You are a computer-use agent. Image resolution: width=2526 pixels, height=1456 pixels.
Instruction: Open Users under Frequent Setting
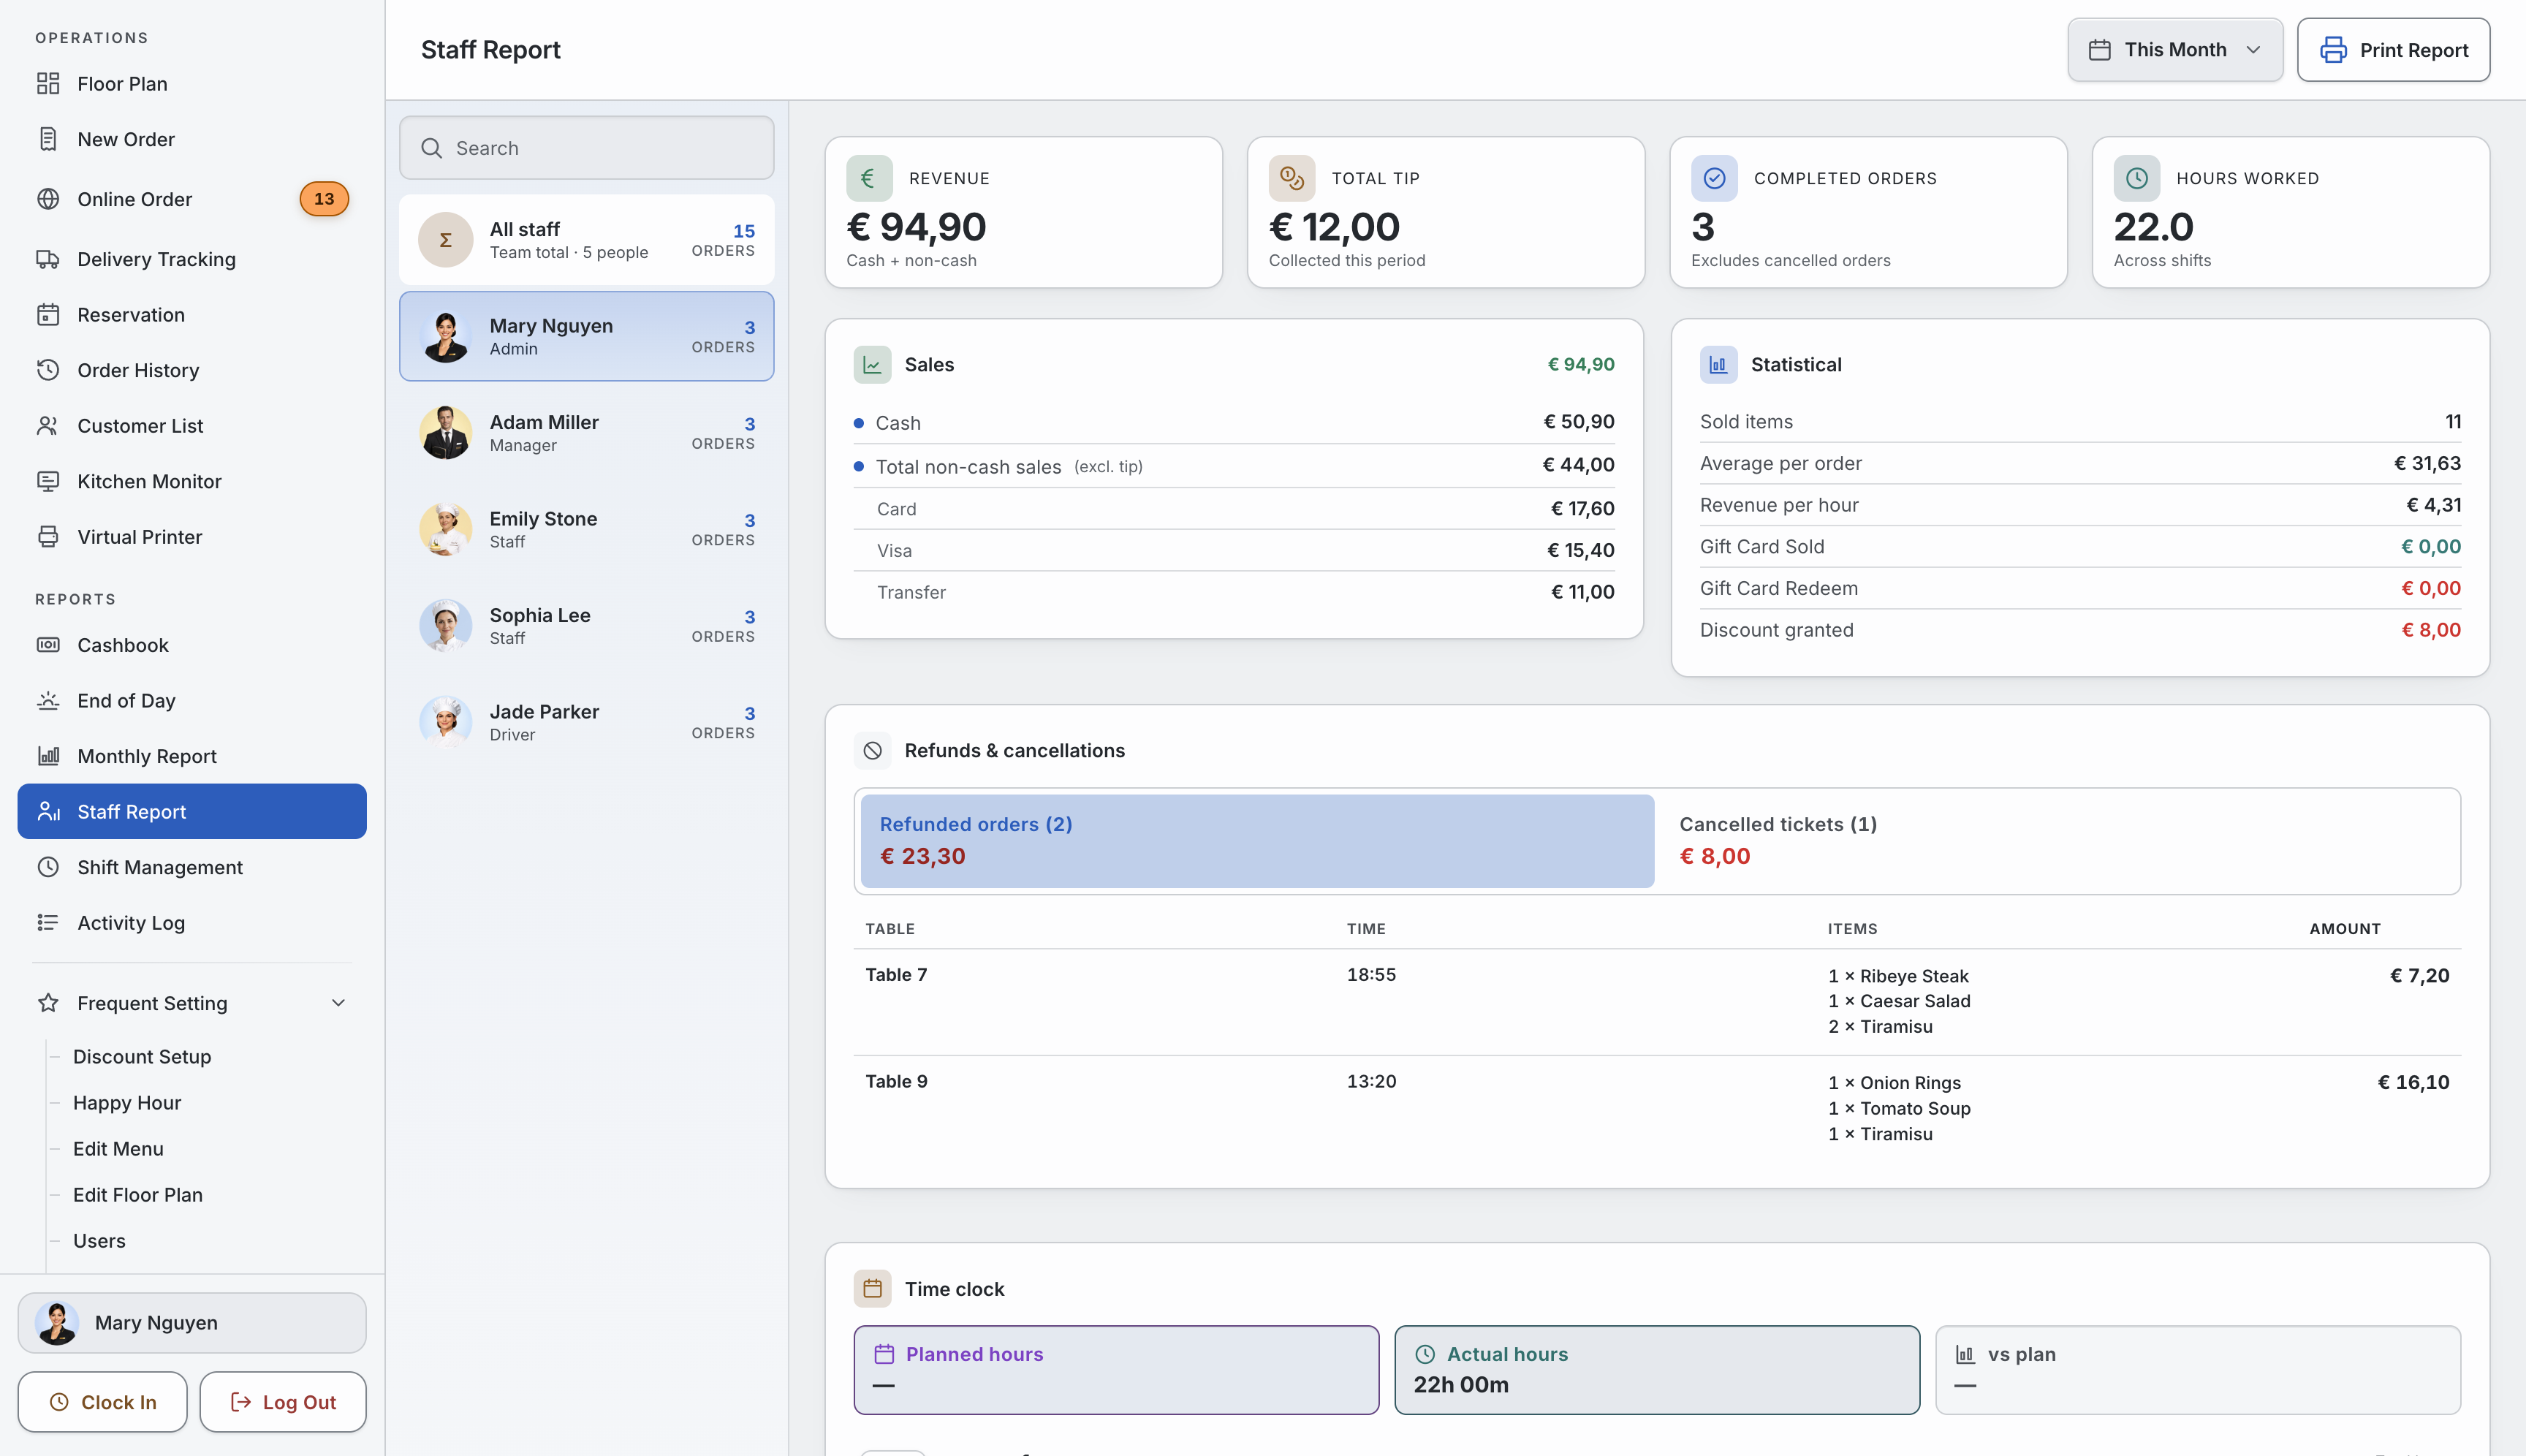pyautogui.click(x=99, y=1241)
